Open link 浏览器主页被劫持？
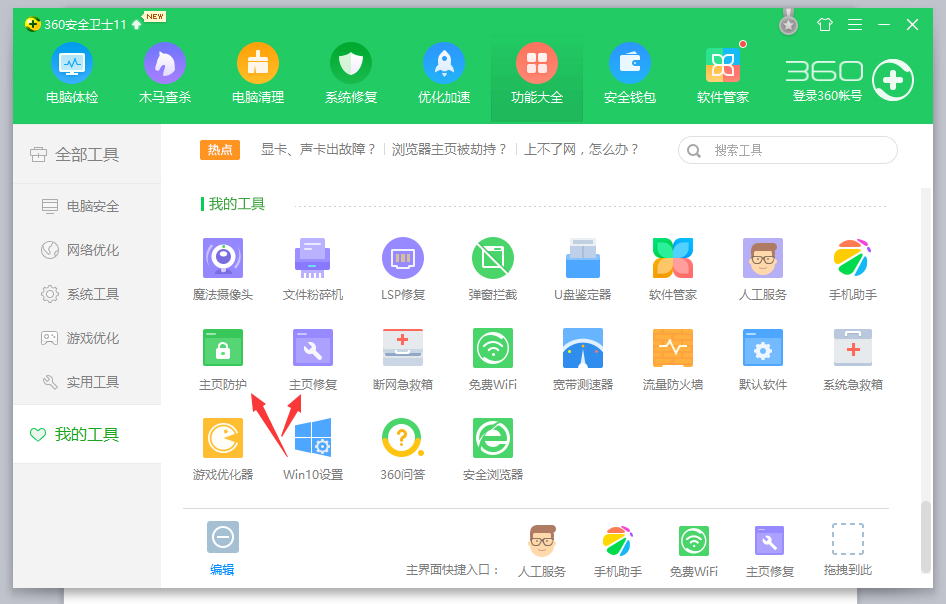 tap(449, 150)
